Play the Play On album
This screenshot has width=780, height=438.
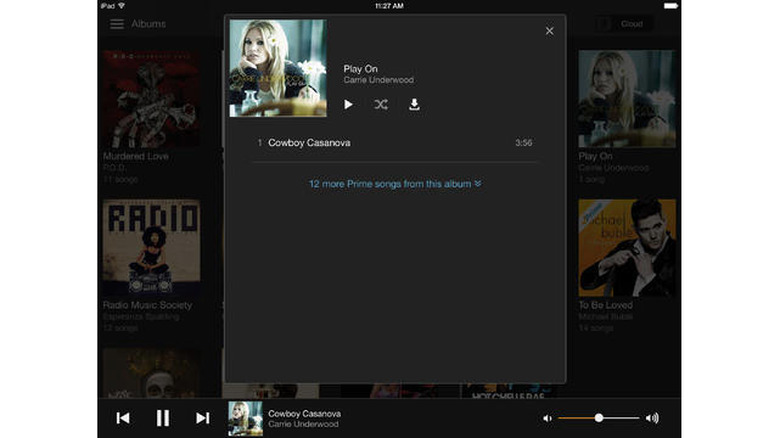348,105
